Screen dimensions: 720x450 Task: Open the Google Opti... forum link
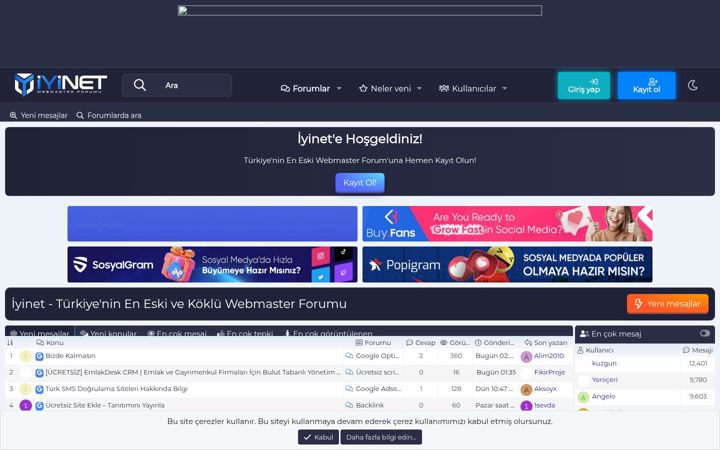[377, 355]
